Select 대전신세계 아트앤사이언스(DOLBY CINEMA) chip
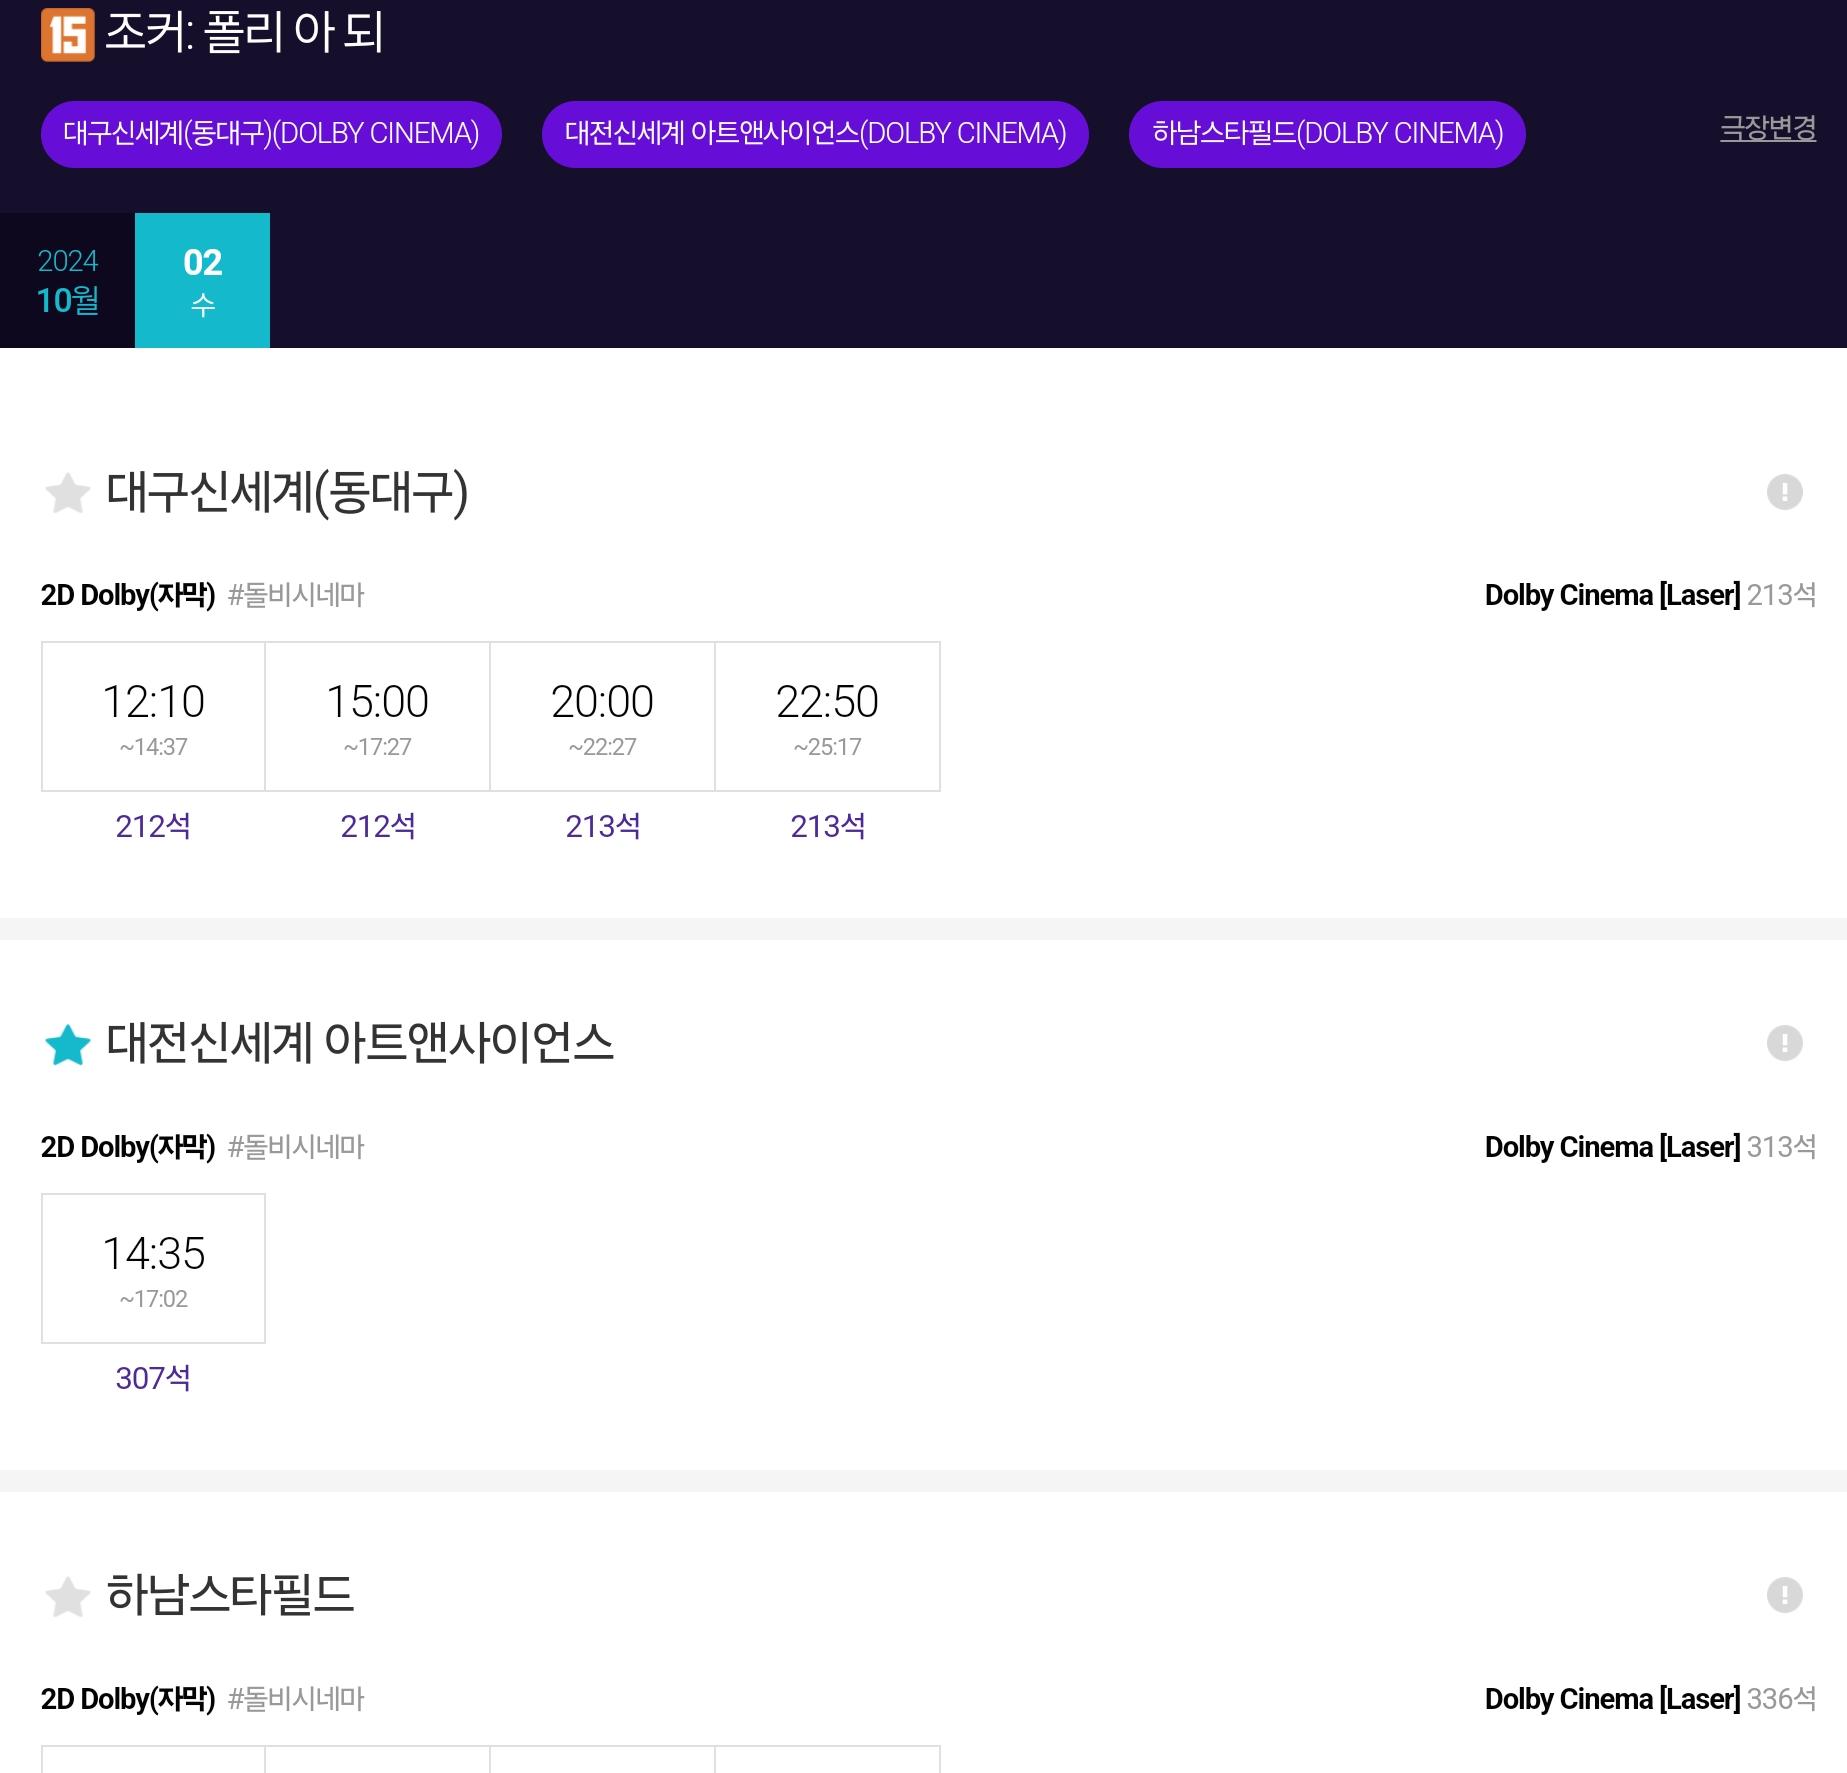 (815, 134)
